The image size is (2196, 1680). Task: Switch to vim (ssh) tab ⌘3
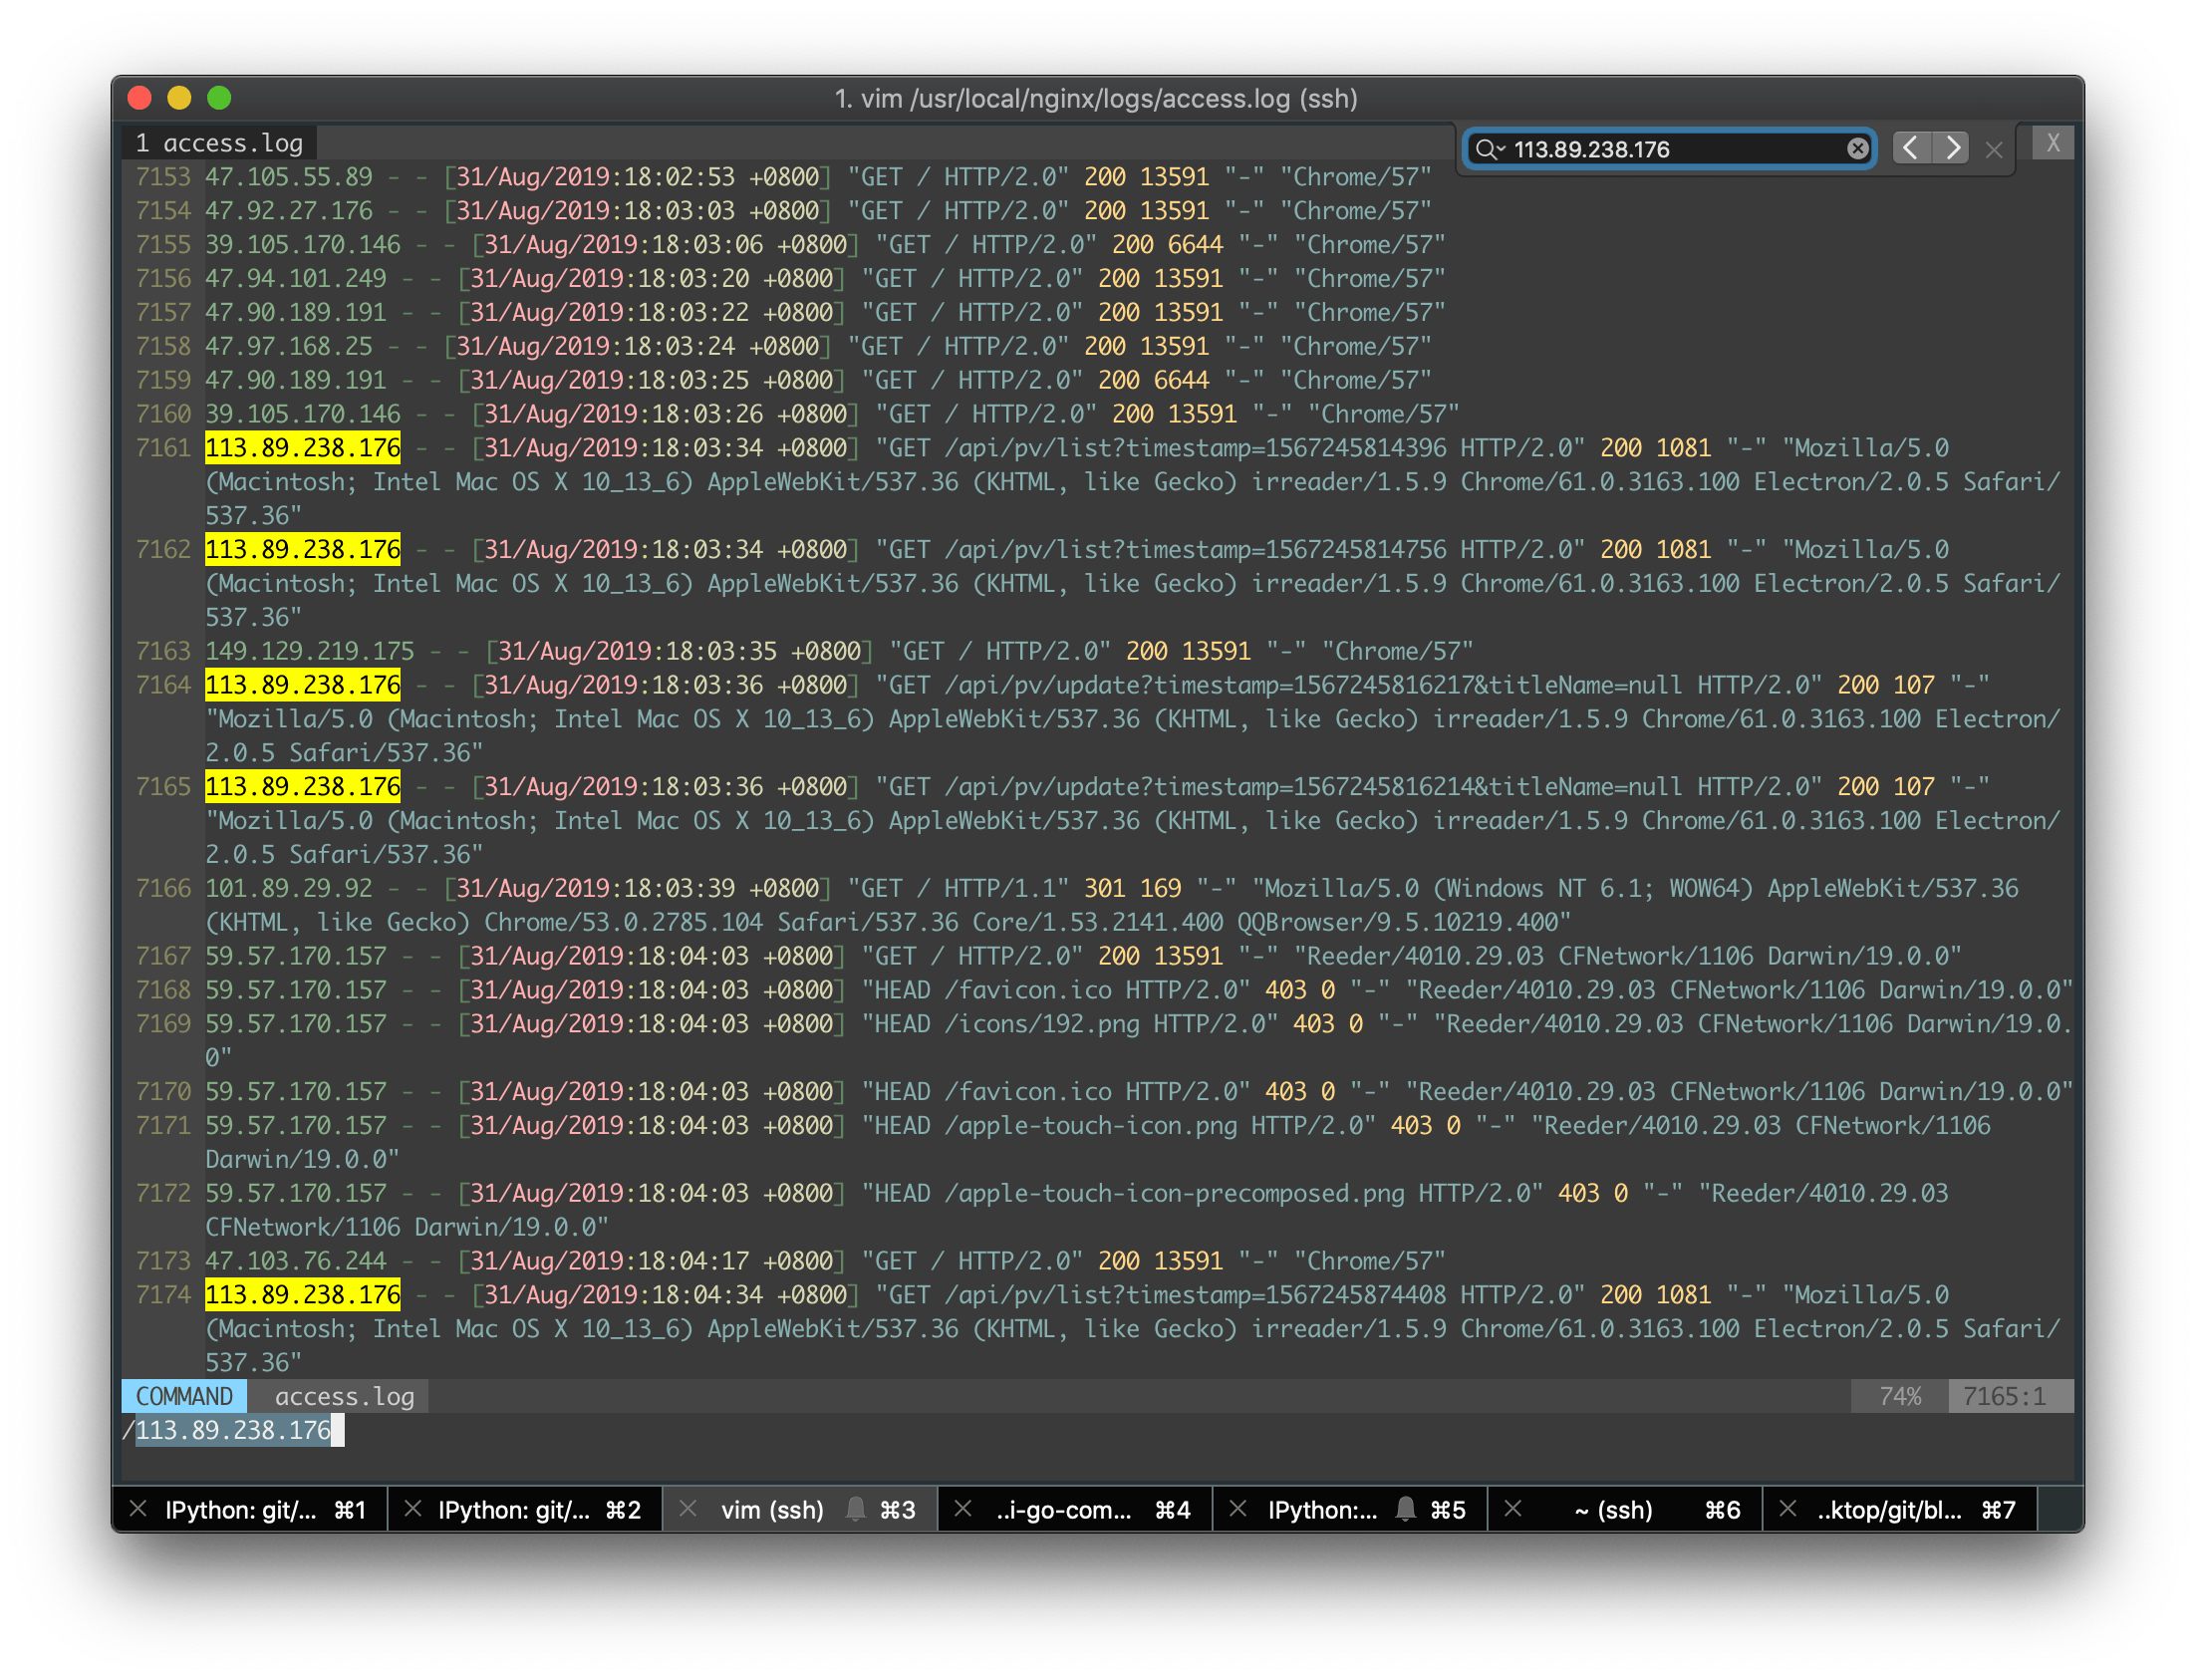point(802,1510)
